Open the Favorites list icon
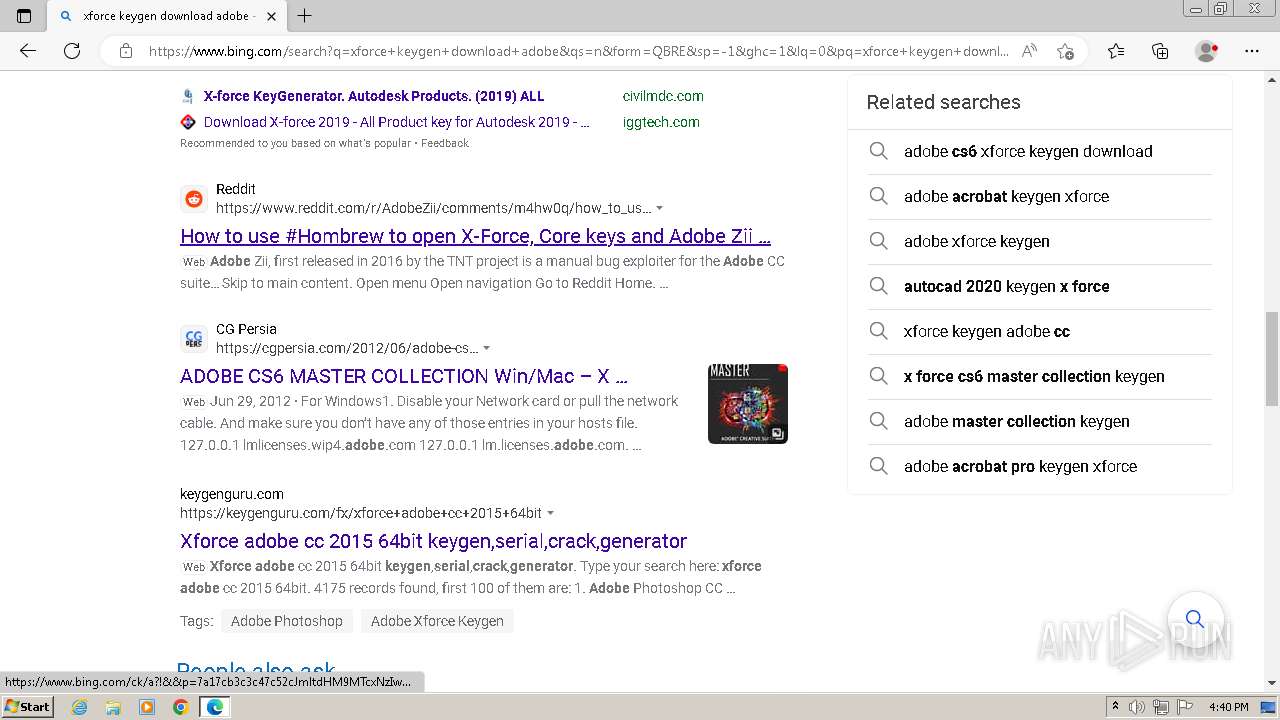The width and height of the screenshot is (1280, 720). (x=1116, y=51)
